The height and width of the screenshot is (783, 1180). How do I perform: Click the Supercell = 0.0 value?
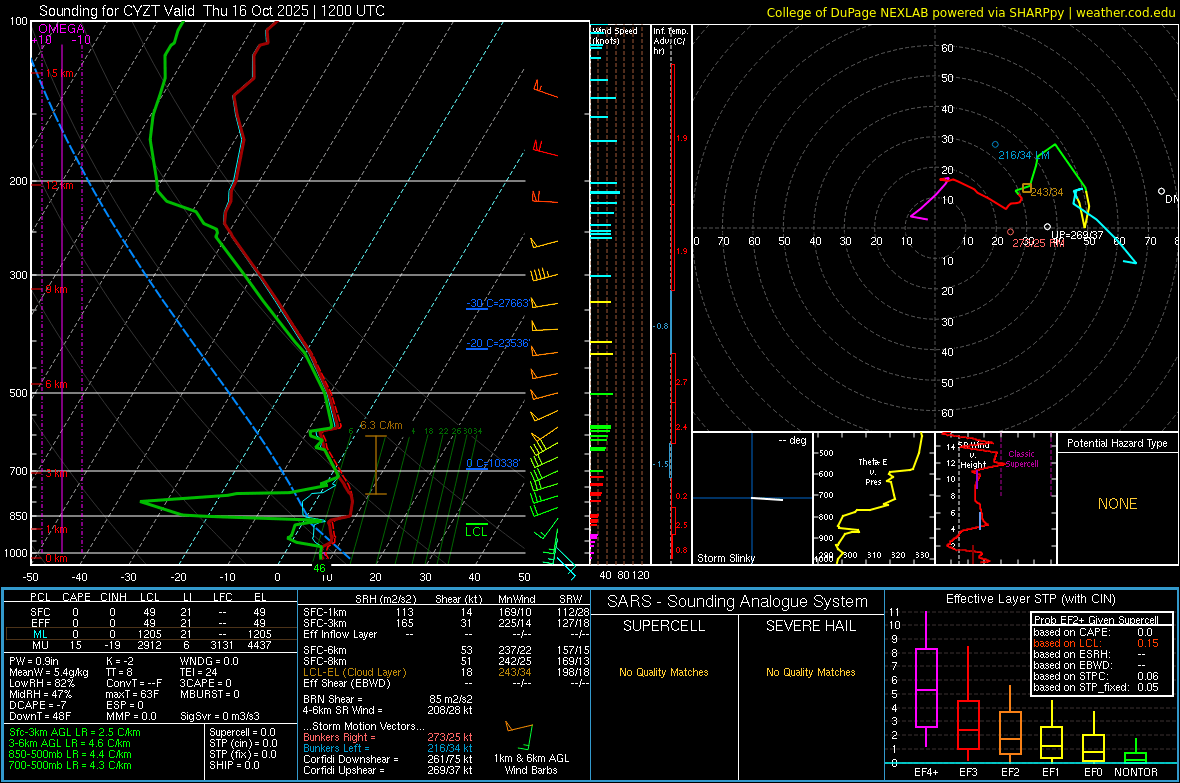242,733
